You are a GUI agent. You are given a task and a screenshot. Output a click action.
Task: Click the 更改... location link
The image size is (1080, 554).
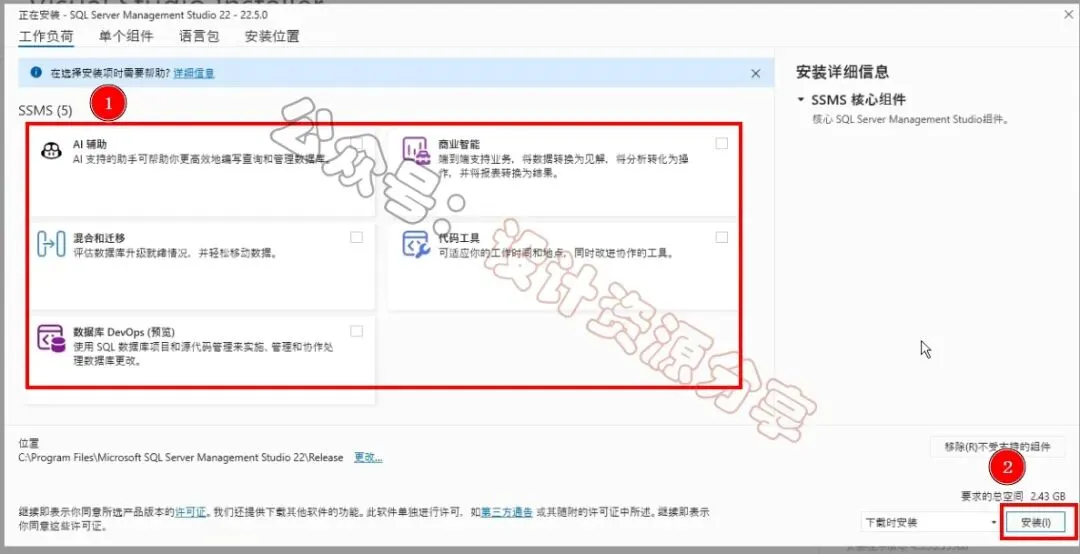[x=368, y=458]
